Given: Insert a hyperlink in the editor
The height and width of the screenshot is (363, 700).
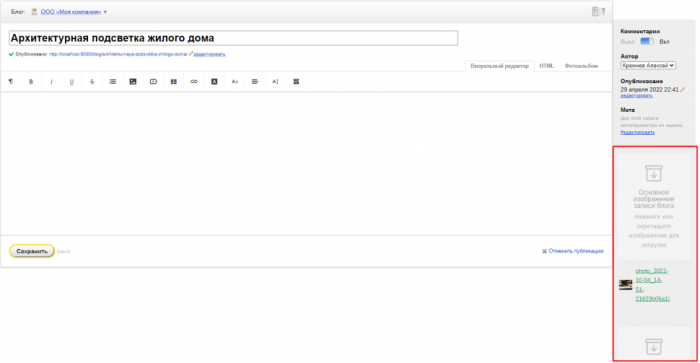Looking at the screenshot, I should (194, 82).
